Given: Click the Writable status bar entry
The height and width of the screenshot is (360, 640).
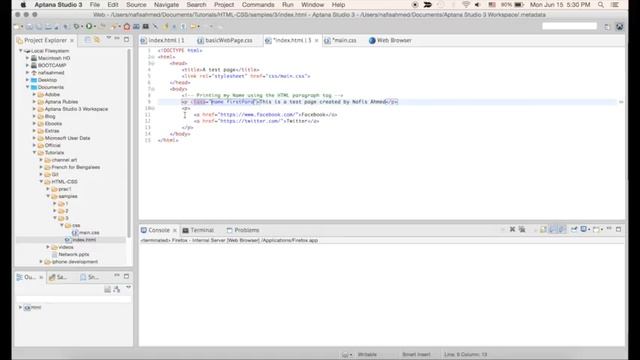Looking at the screenshot, I should point(367,354).
